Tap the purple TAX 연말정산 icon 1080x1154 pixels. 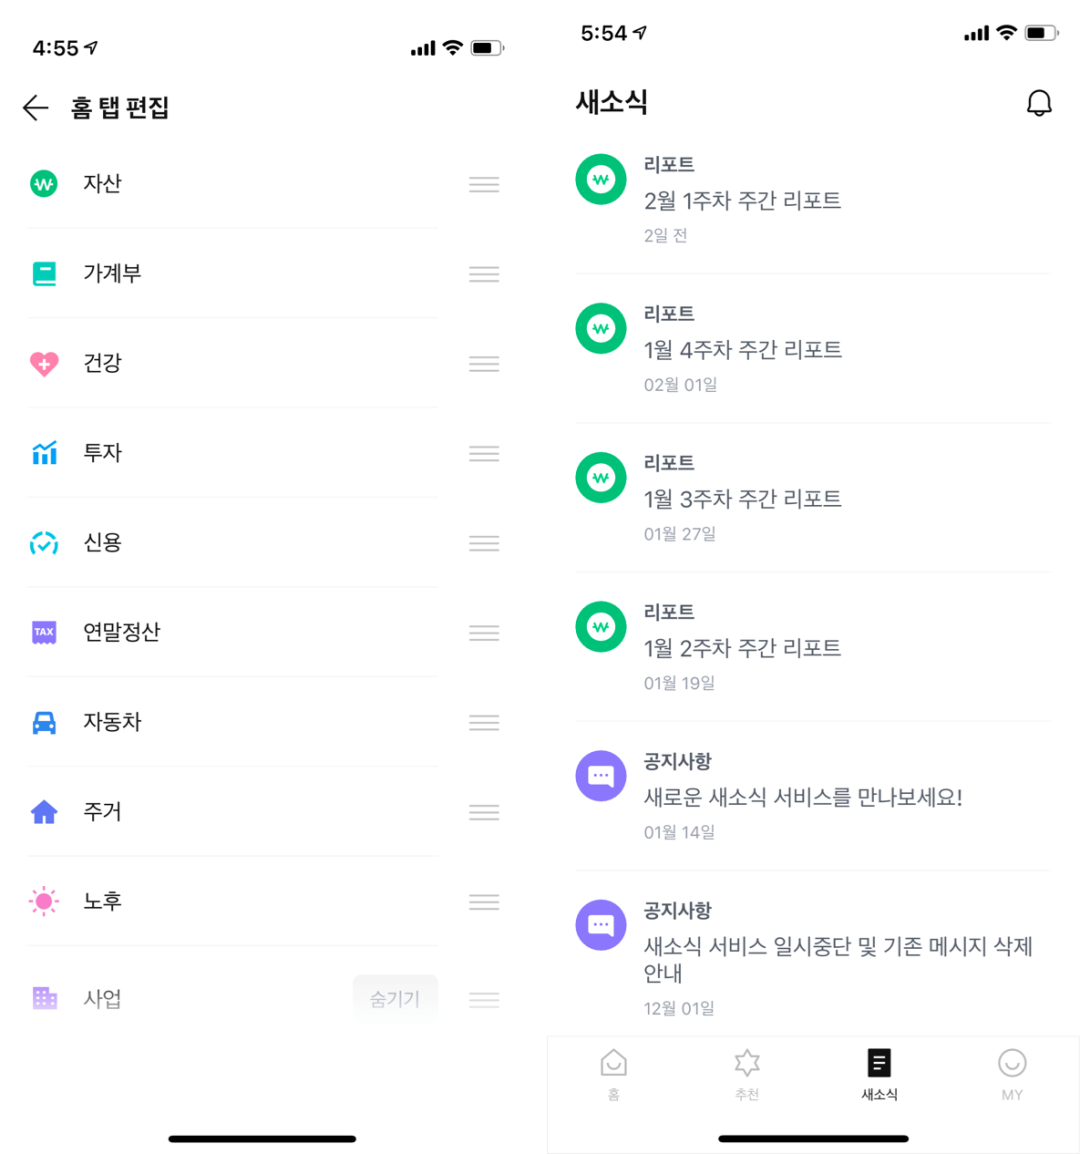[44, 632]
